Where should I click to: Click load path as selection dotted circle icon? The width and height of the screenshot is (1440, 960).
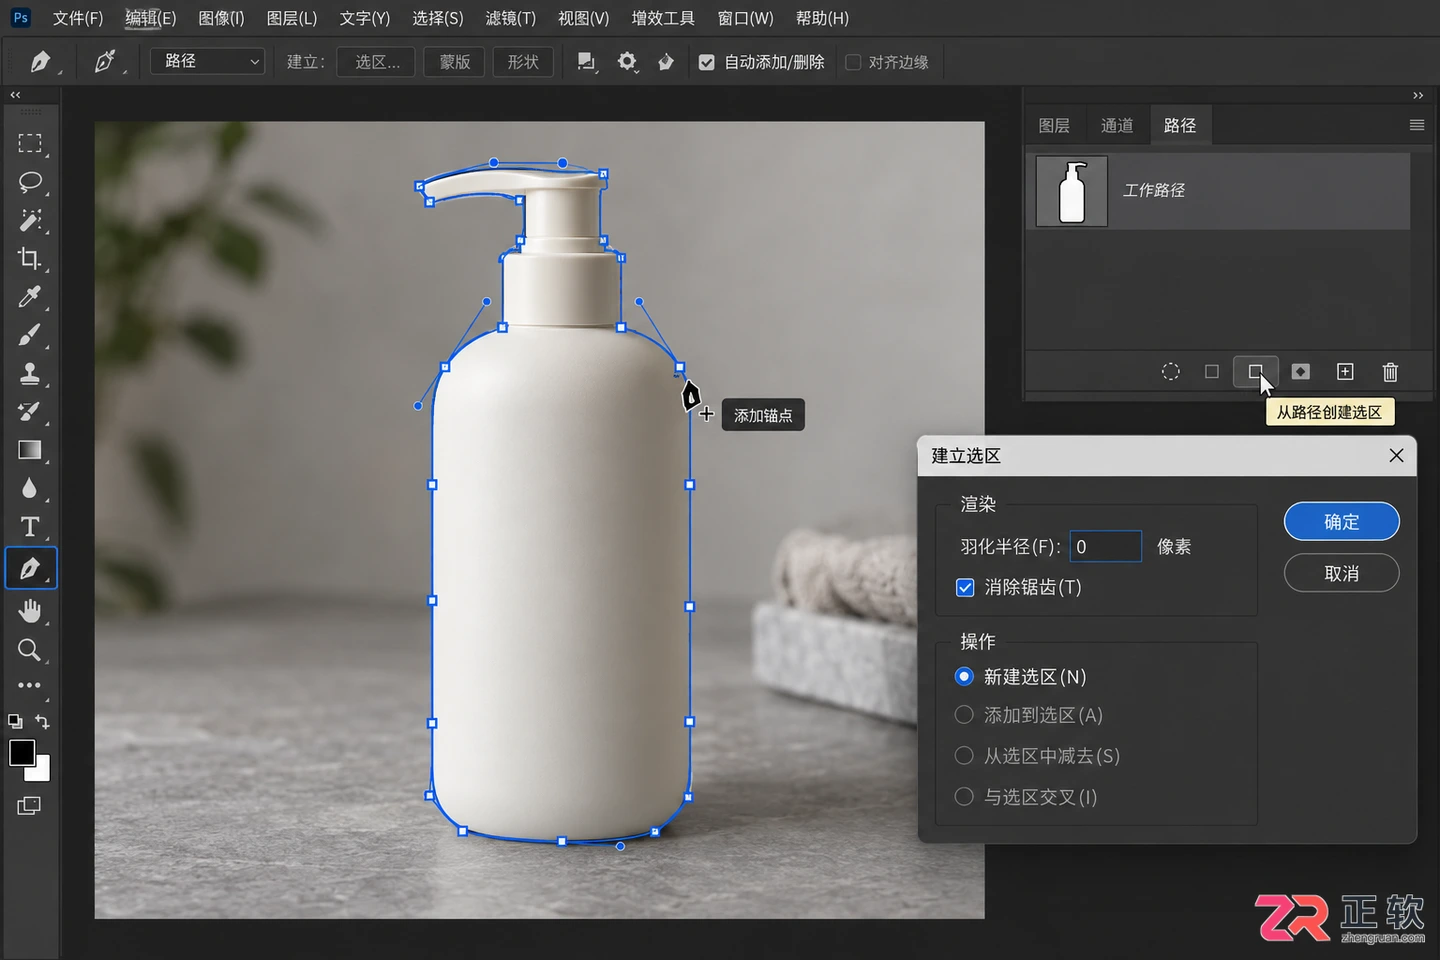(x=1170, y=372)
